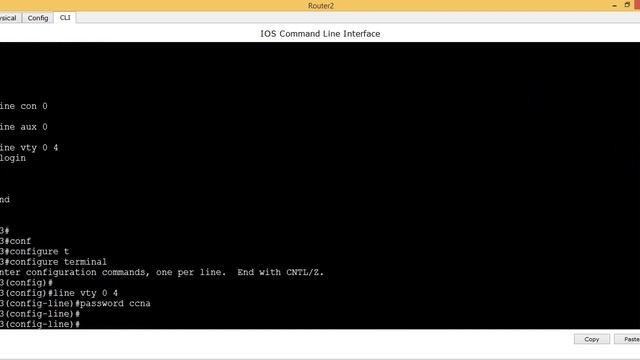The height and width of the screenshot is (360, 640).
Task: Switch to the Config tab
Action: click(38, 18)
